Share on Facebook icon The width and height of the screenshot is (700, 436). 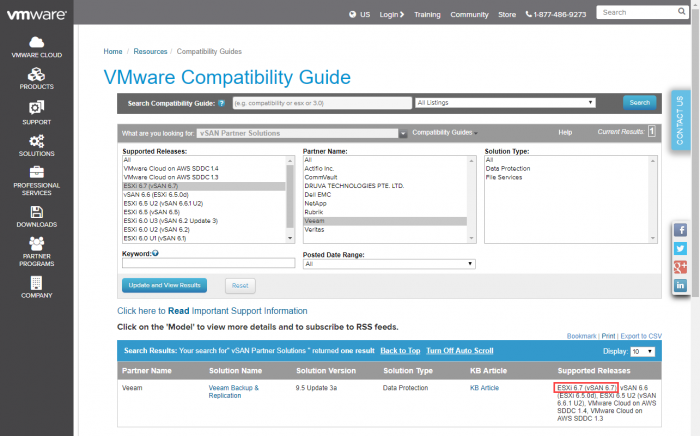(680, 230)
